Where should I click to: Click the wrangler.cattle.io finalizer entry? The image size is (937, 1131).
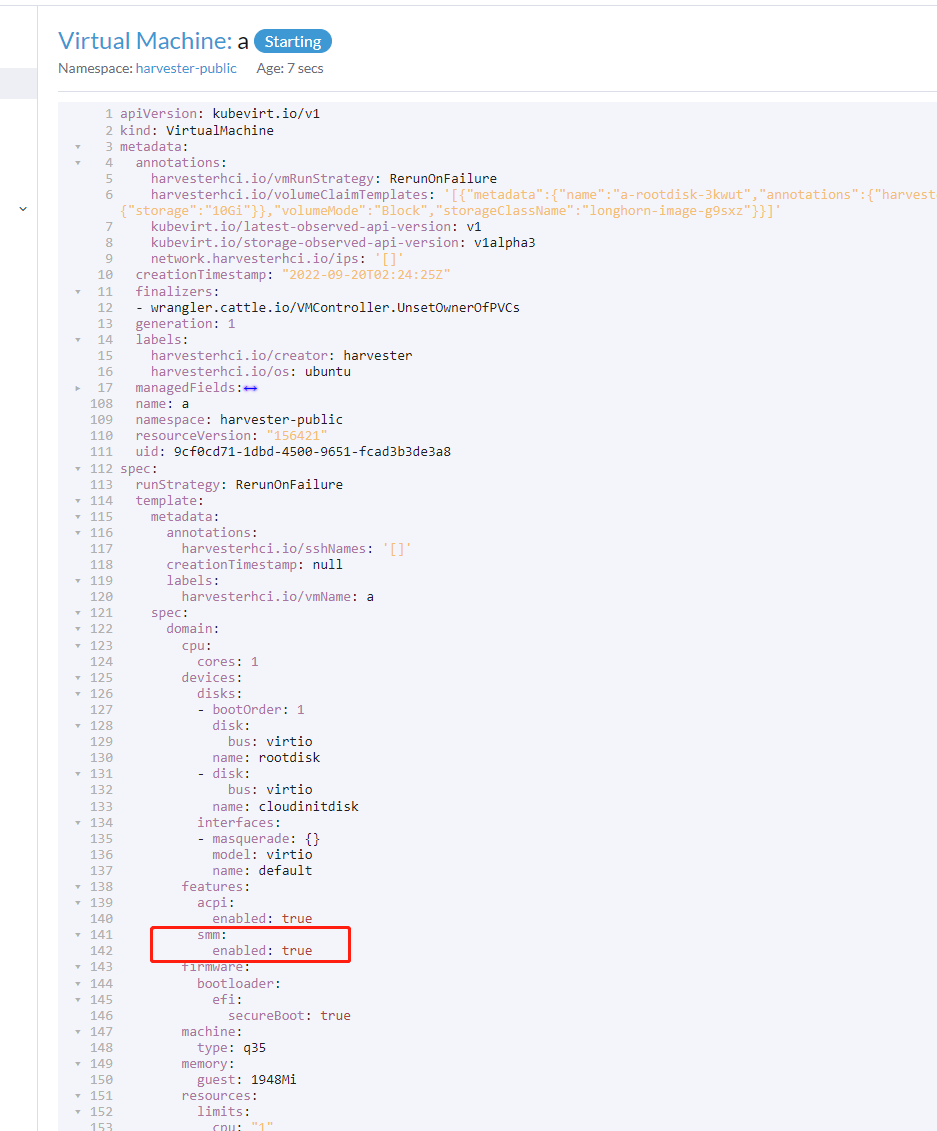click(327, 307)
